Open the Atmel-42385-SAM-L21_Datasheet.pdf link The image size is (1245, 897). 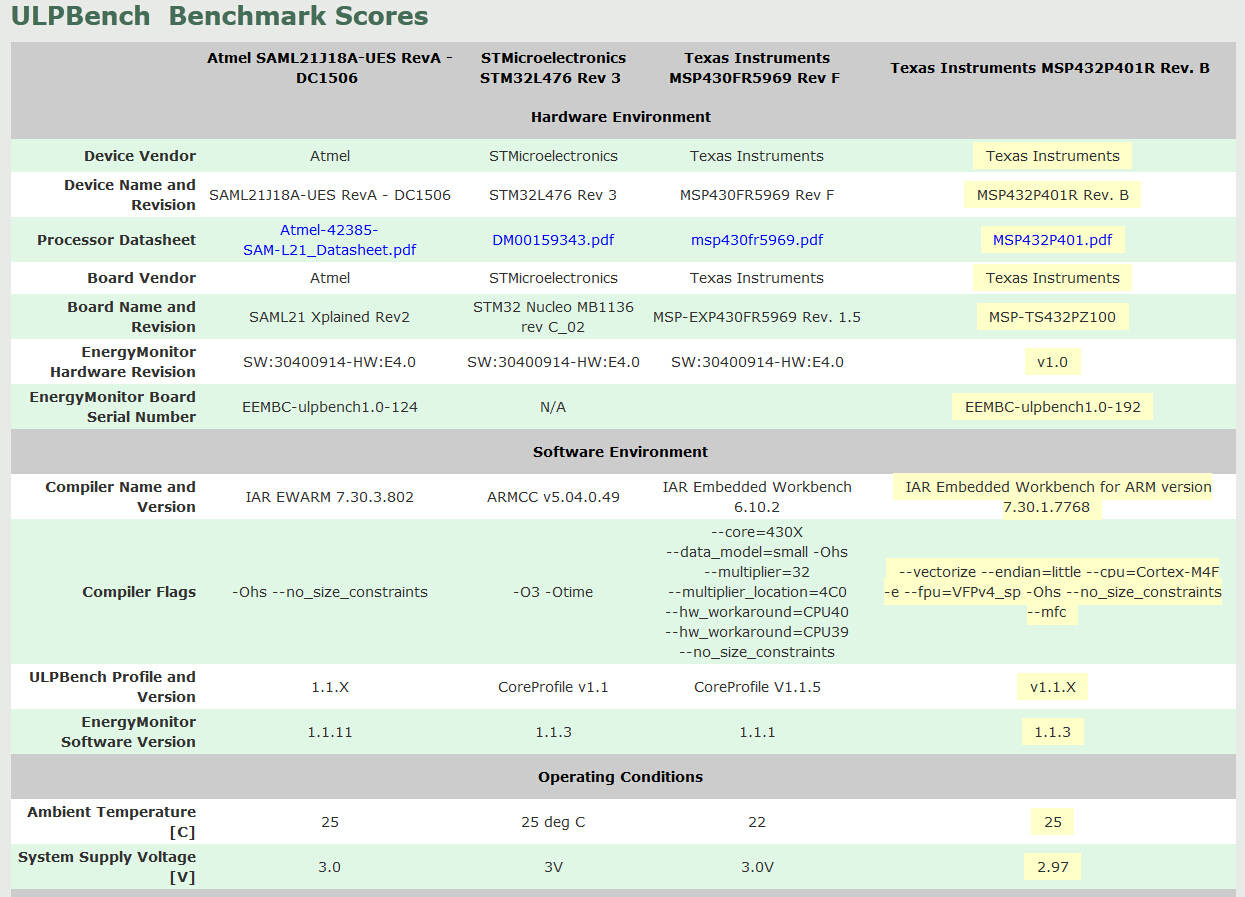[x=330, y=240]
